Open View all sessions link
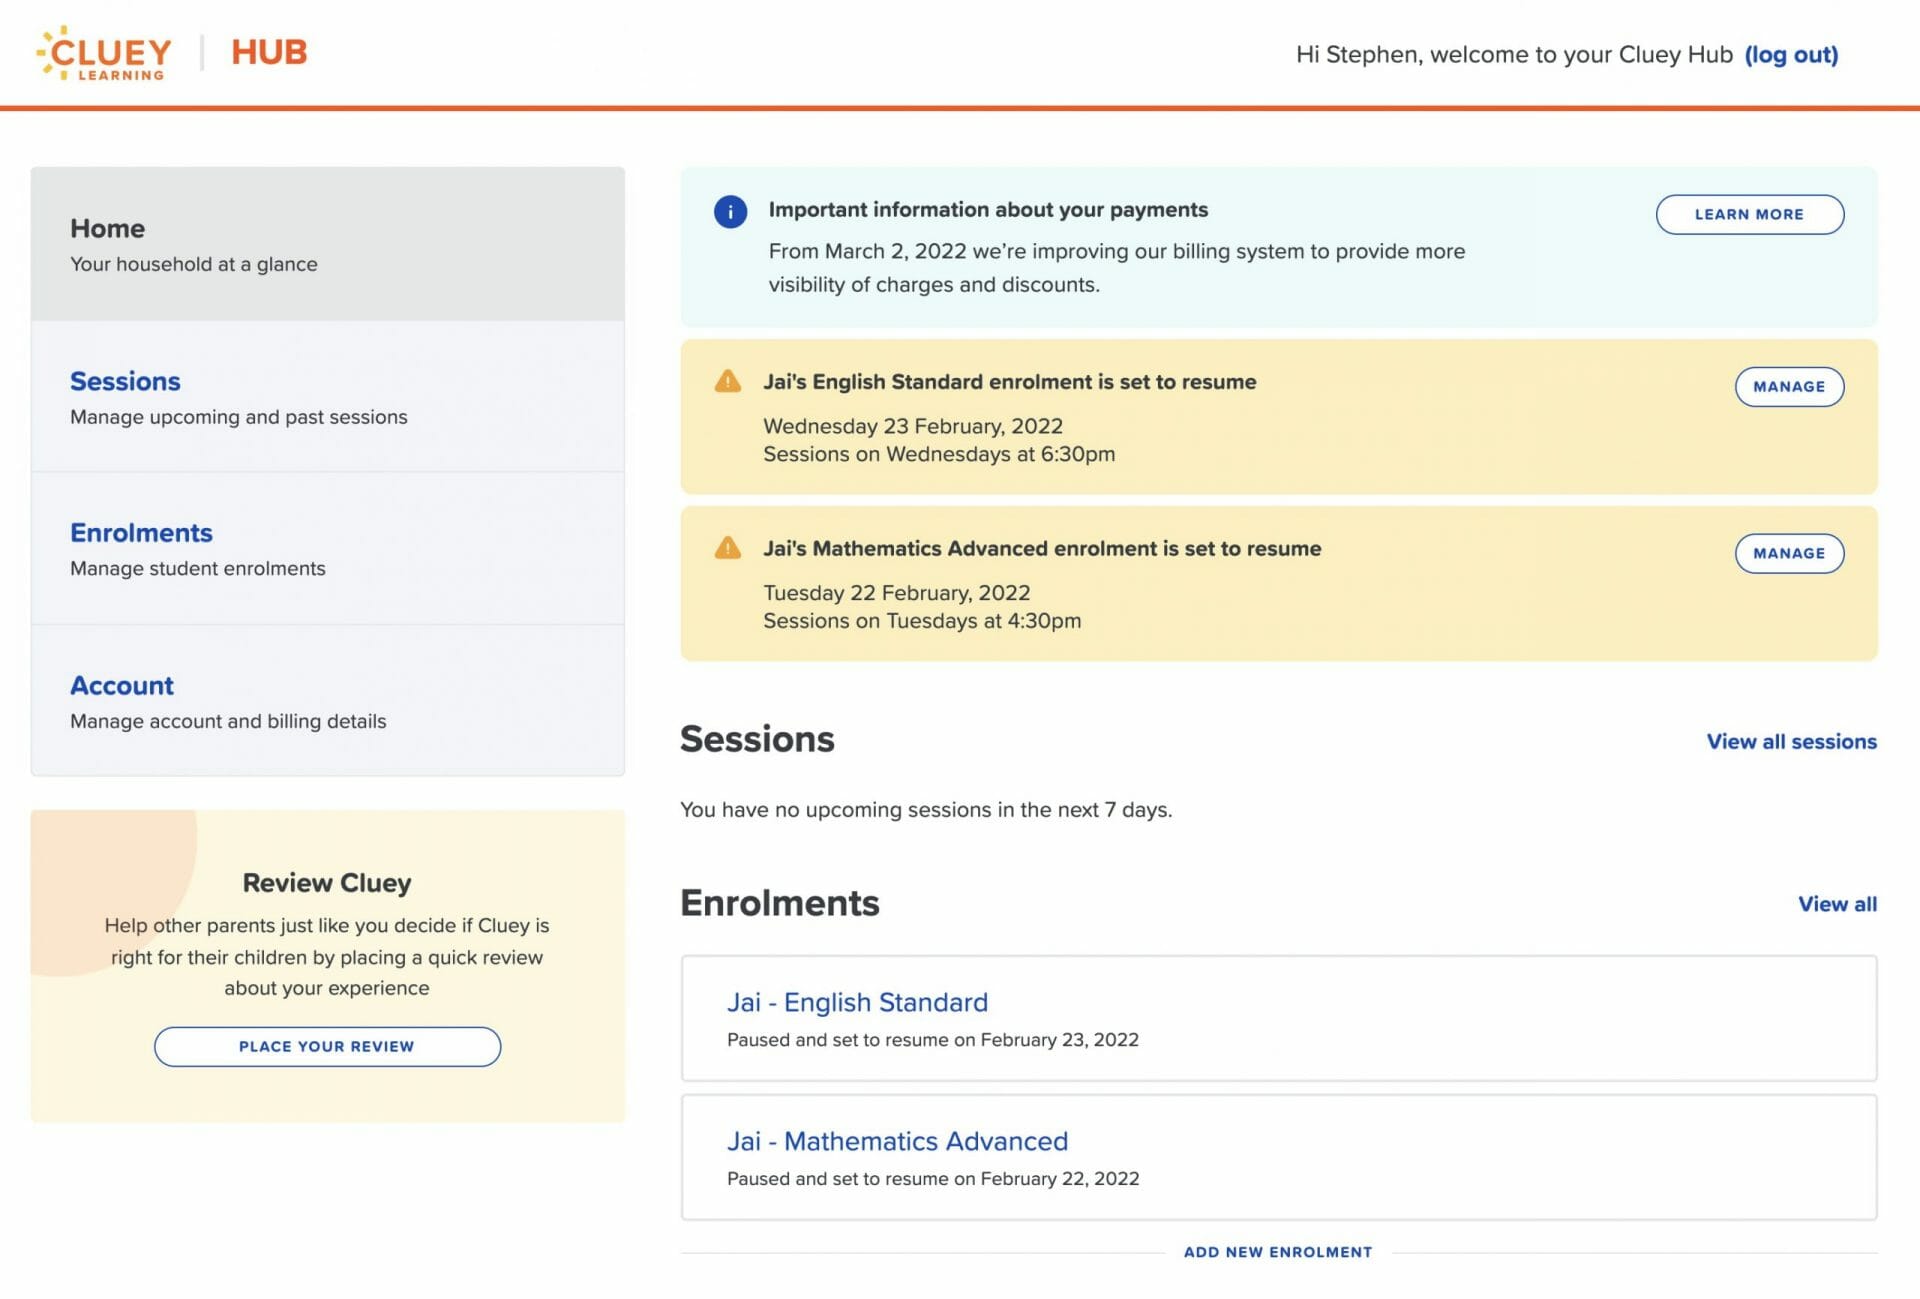Viewport: 1920px width, 1299px height. (1790, 742)
